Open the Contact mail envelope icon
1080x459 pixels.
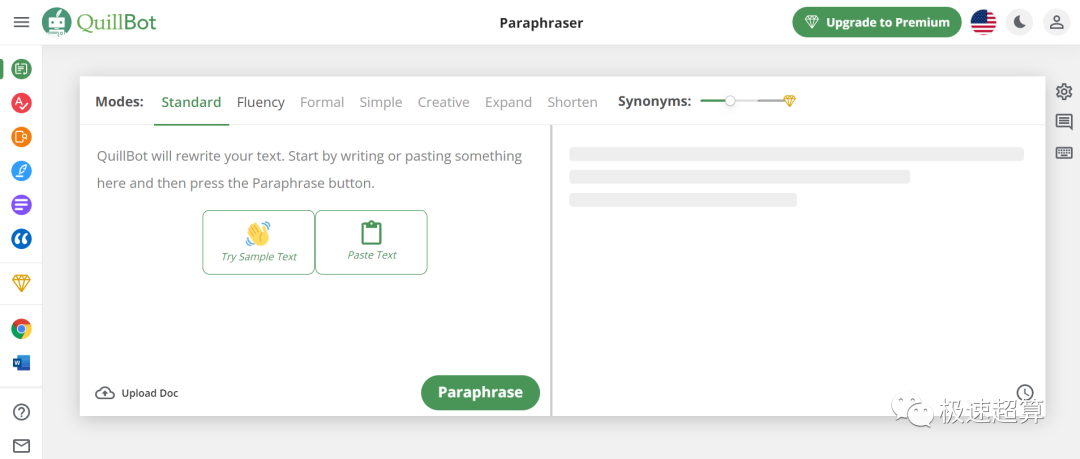pos(21,446)
